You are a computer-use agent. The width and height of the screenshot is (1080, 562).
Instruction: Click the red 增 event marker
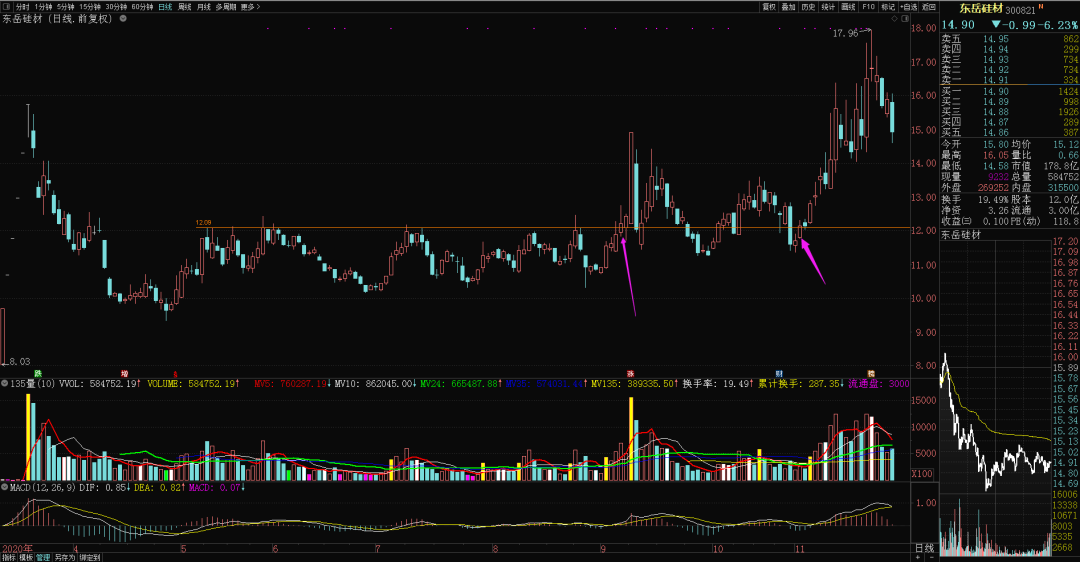pos(125,373)
